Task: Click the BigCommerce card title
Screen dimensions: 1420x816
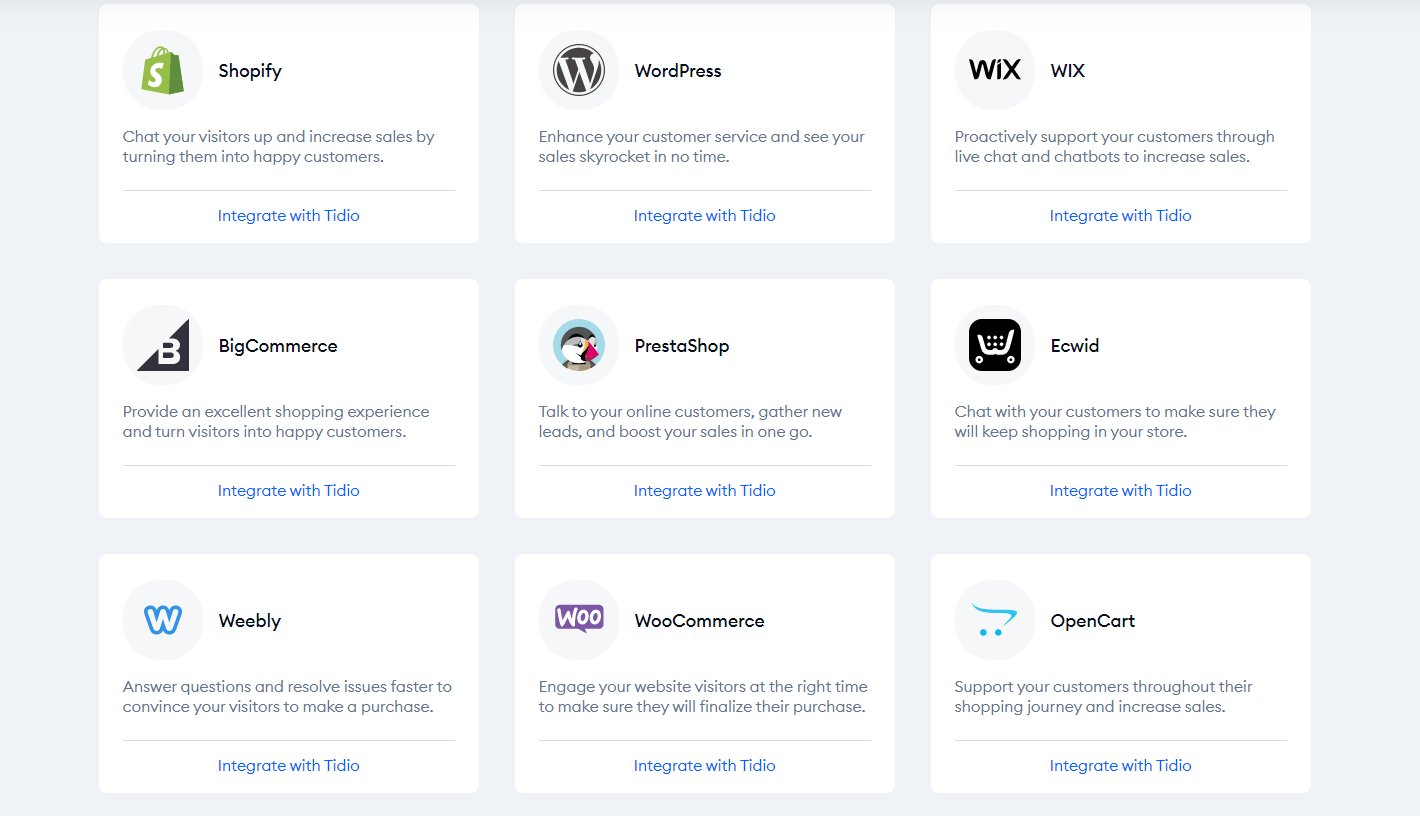Action: [278, 346]
